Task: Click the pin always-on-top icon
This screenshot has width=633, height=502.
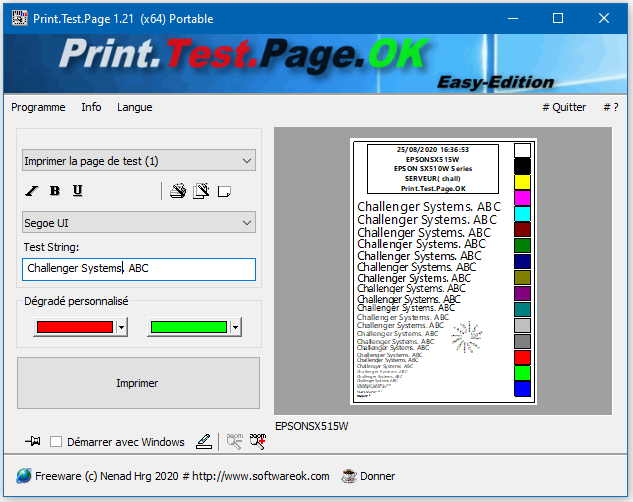Action: pyautogui.click(x=33, y=441)
